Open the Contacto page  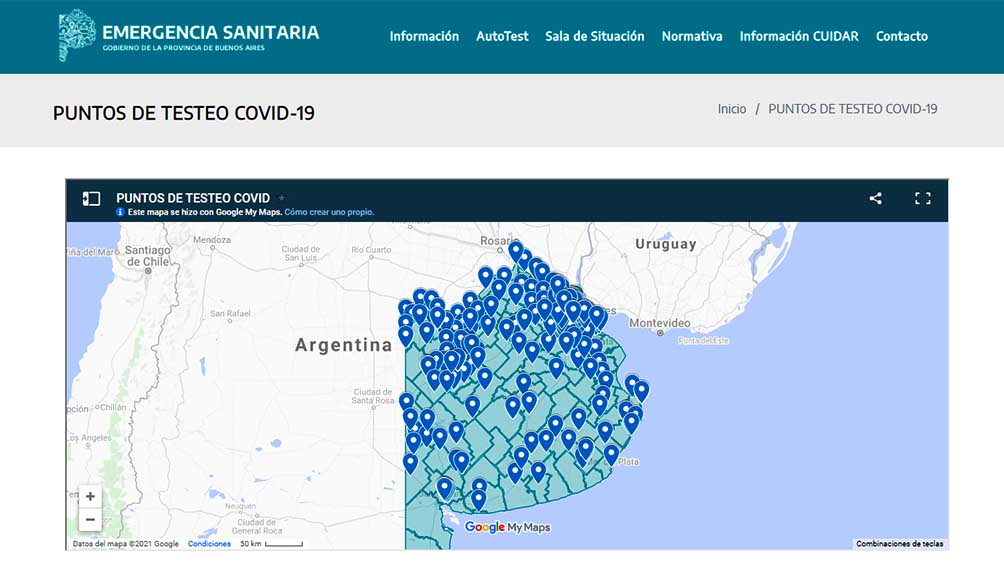point(902,37)
